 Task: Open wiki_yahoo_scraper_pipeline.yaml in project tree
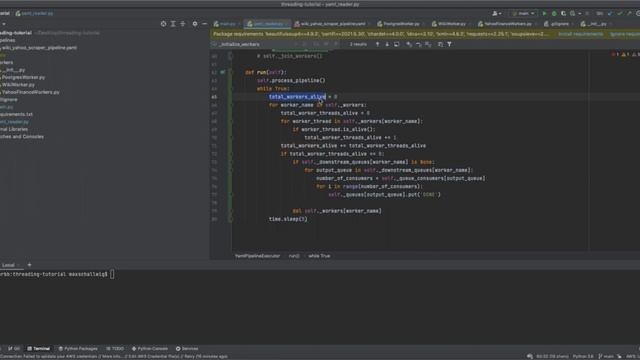tap(39, 48)
